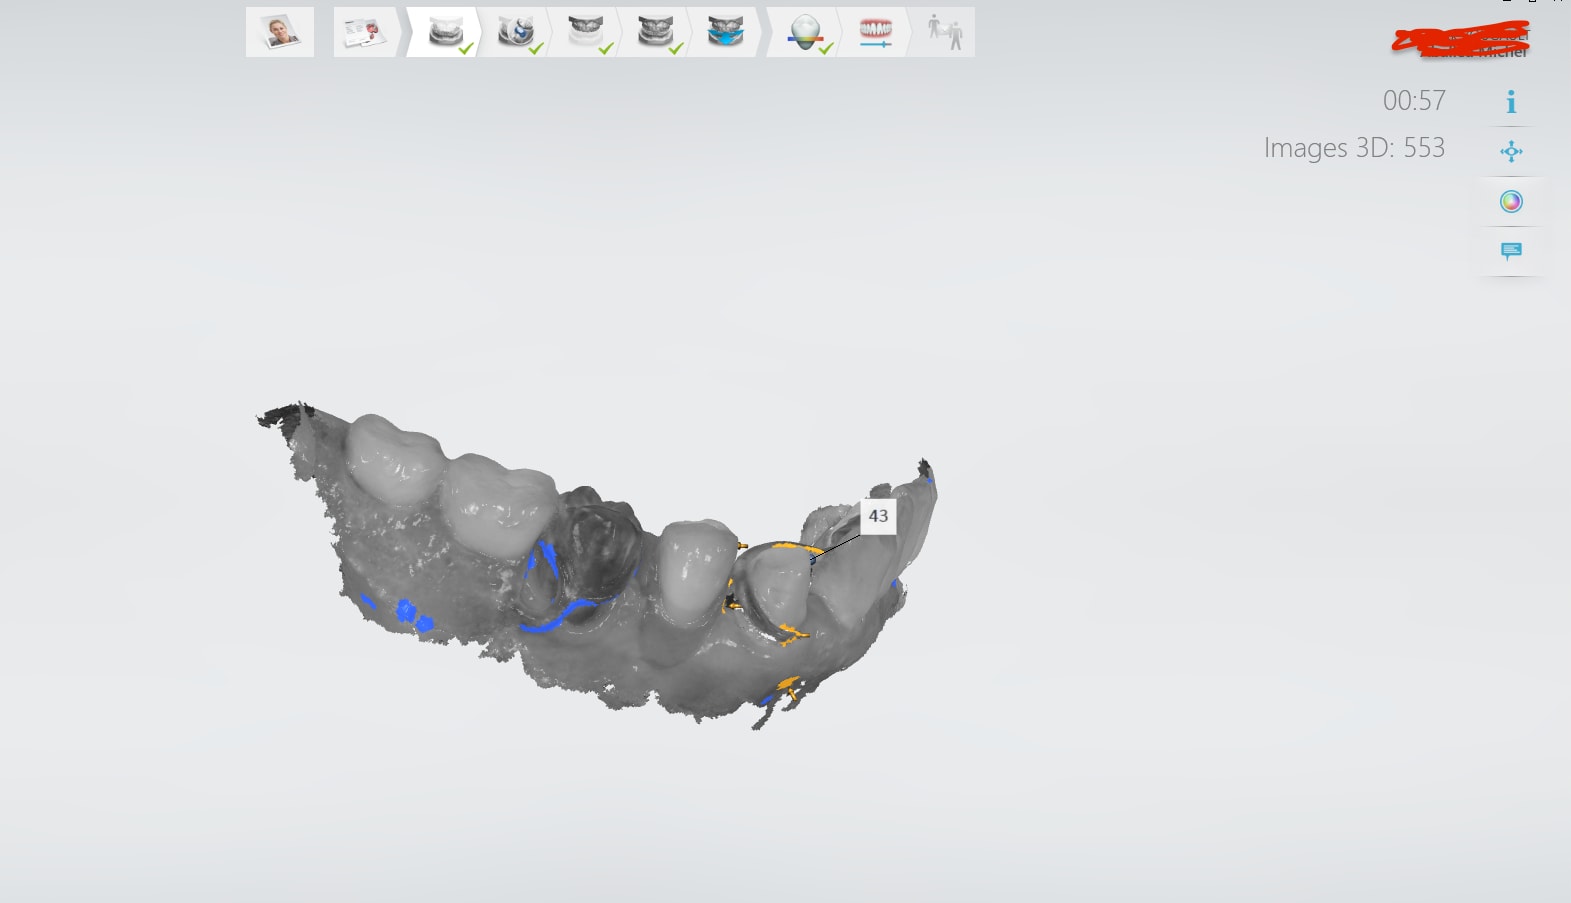Open the bite scan step
This screenshot has width=1571, height=903.
point(655,32)
